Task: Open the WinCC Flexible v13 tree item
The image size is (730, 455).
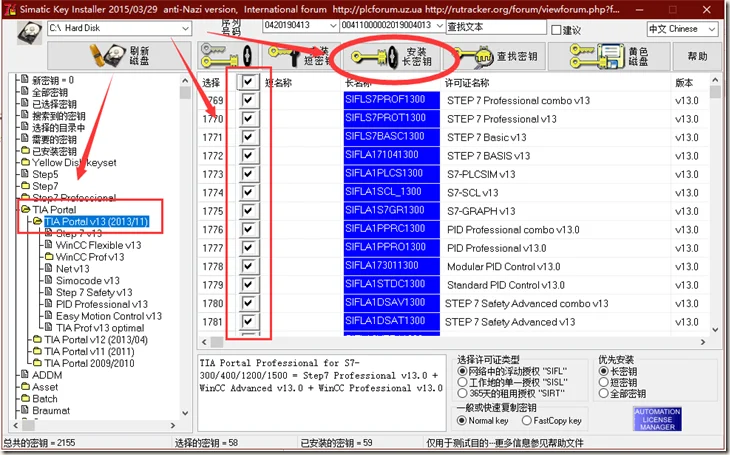Action: 98,245
